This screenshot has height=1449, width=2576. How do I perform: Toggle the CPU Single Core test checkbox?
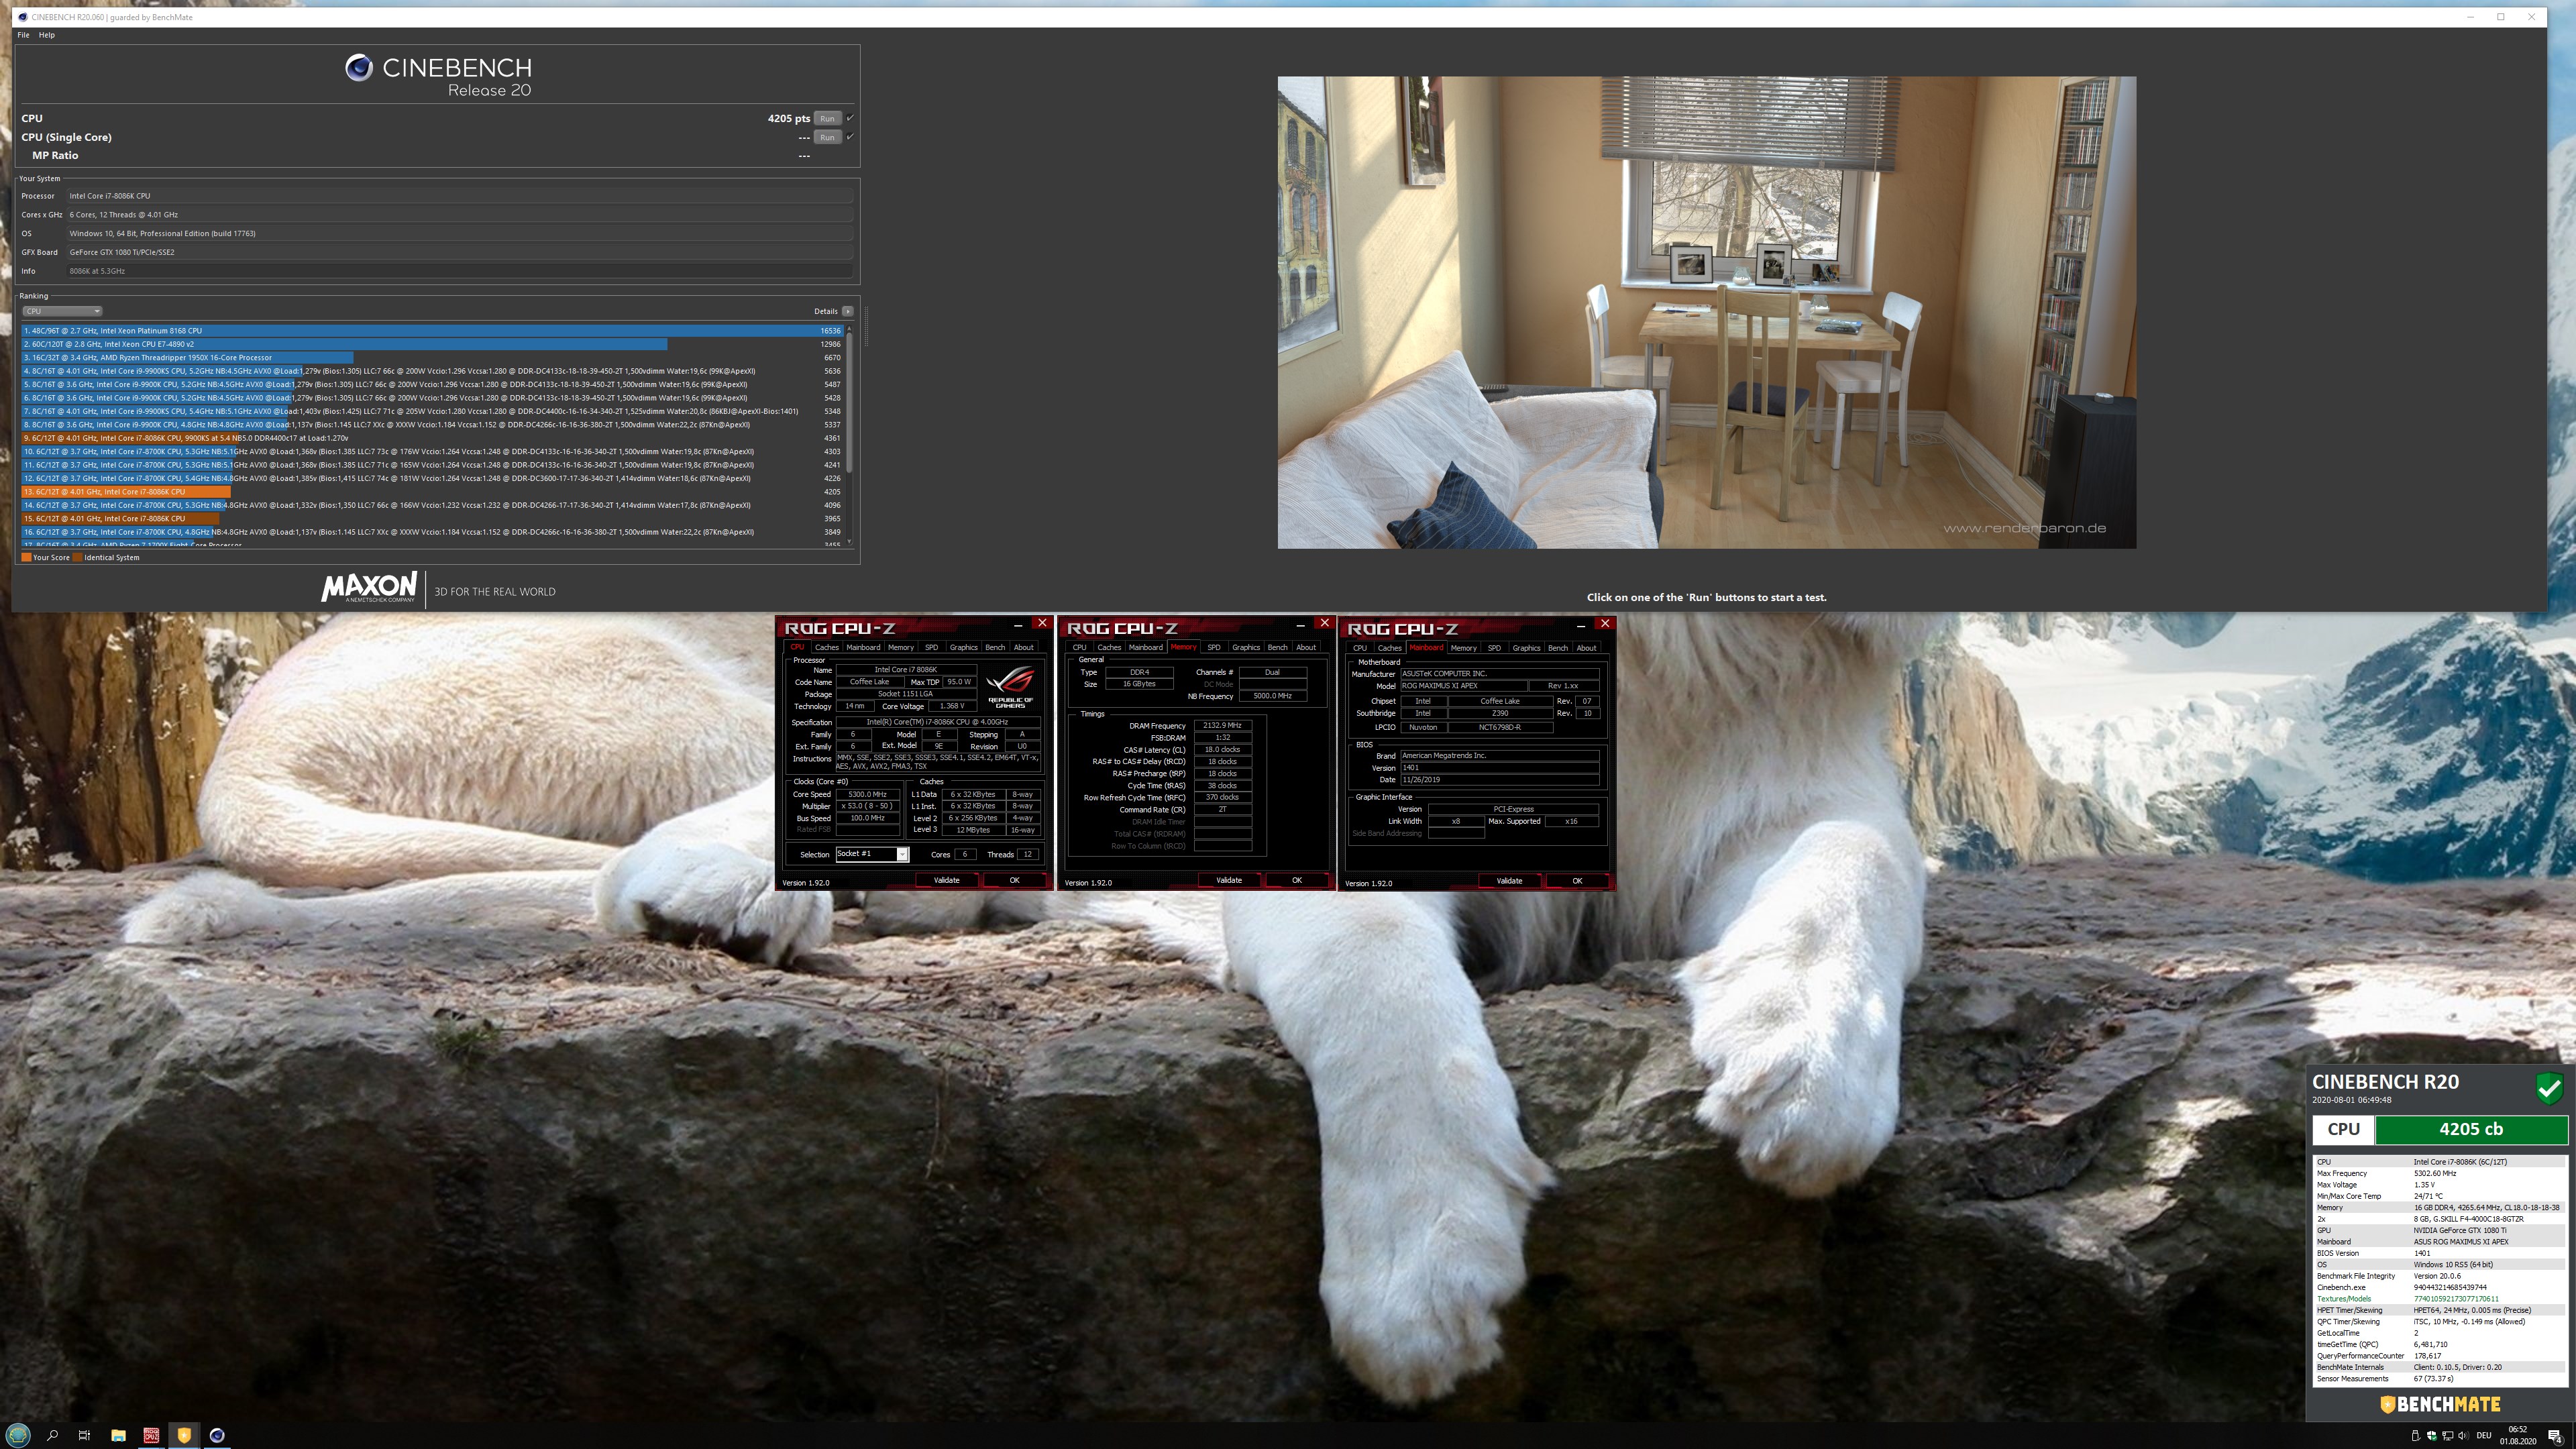850,137
